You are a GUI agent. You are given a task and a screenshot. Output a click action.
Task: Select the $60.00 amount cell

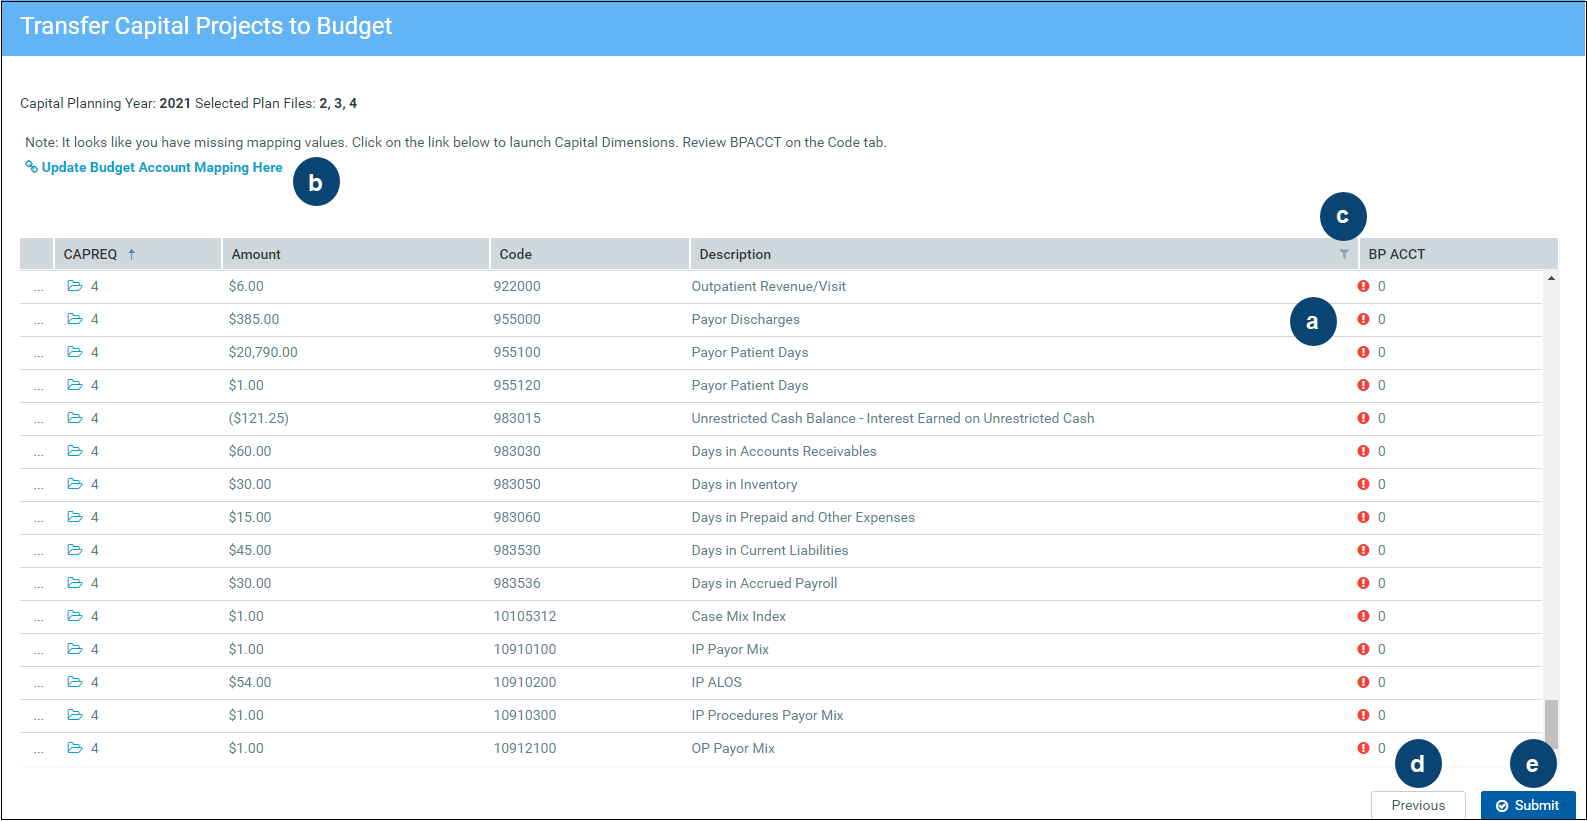250,451
